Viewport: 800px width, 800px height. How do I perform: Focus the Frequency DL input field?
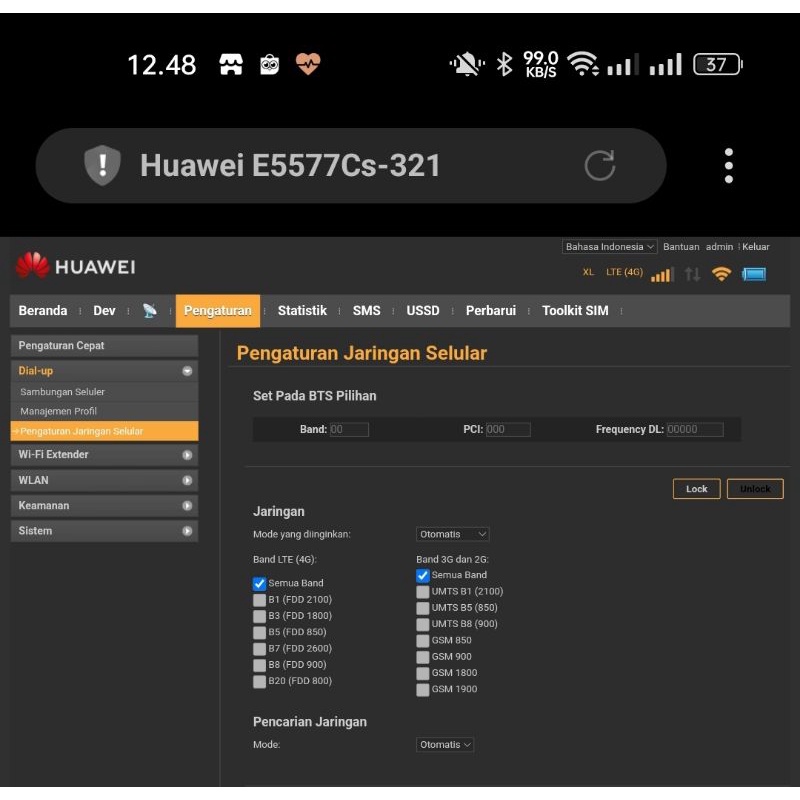point(695,429)
